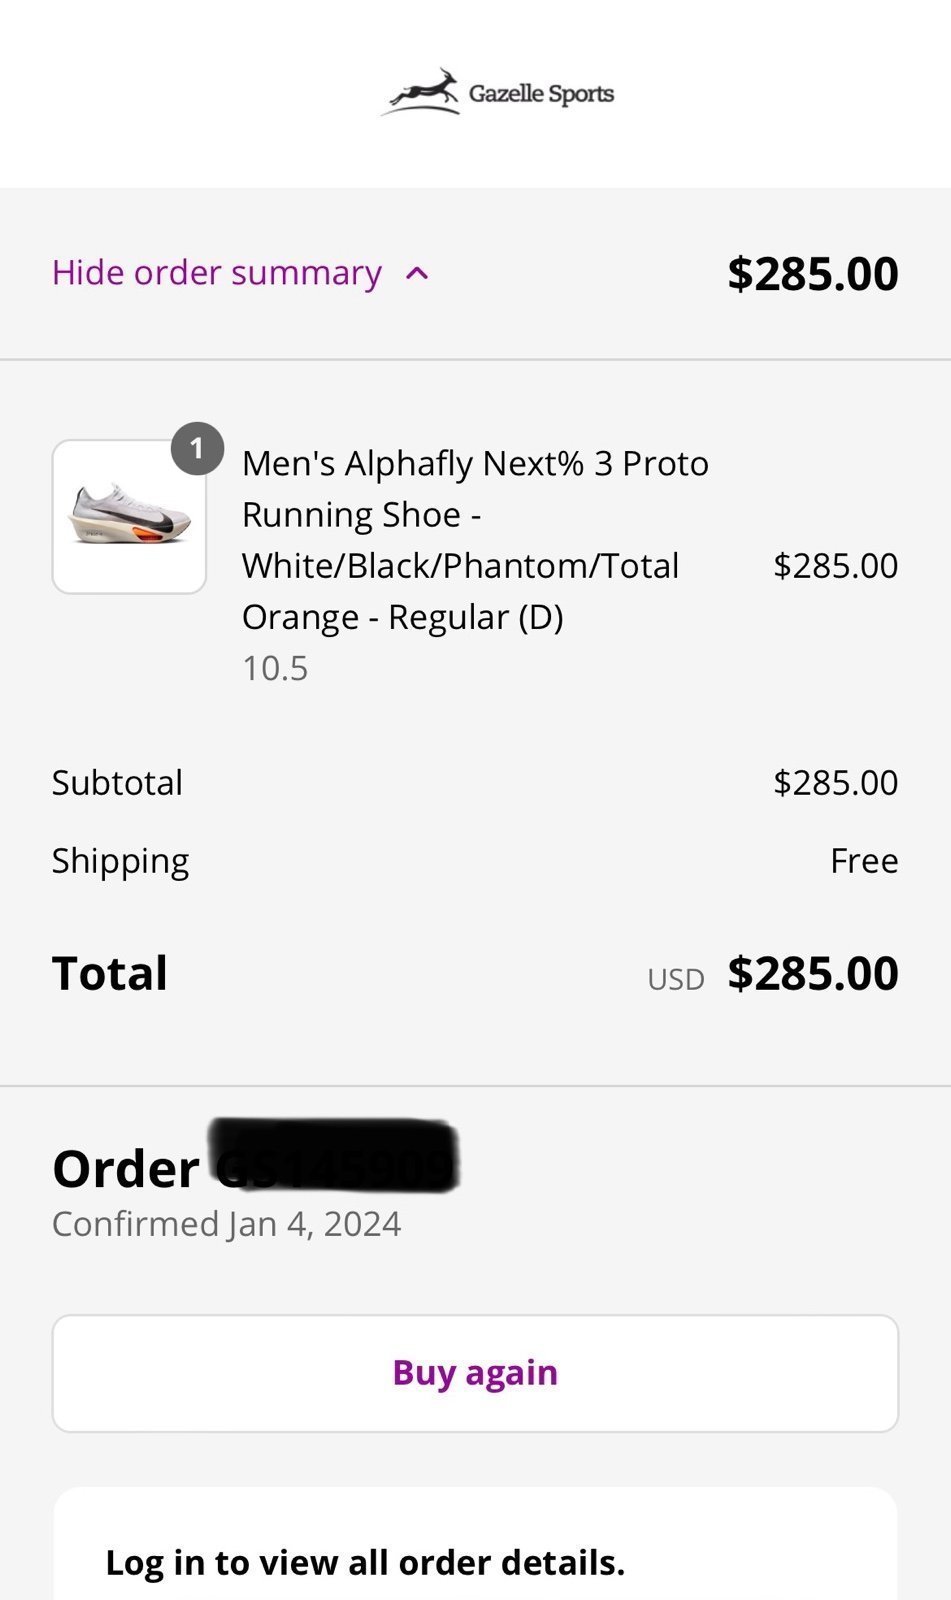Viewport: 951px width, 1600px height.
Task: Click the bold Total amount $285.00
Action: click(812, 973)
